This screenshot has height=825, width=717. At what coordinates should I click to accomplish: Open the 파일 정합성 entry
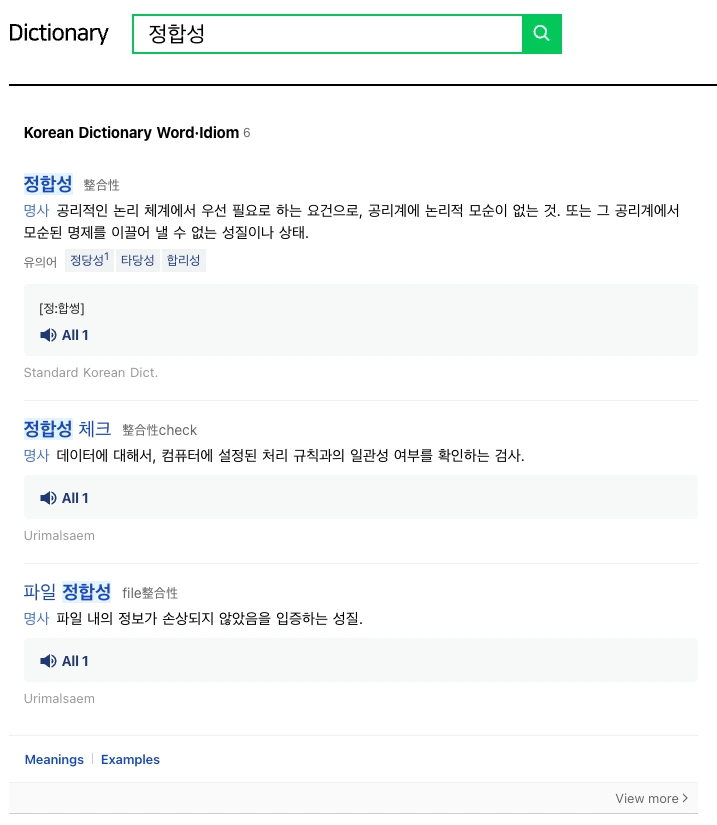pos(67,592)
